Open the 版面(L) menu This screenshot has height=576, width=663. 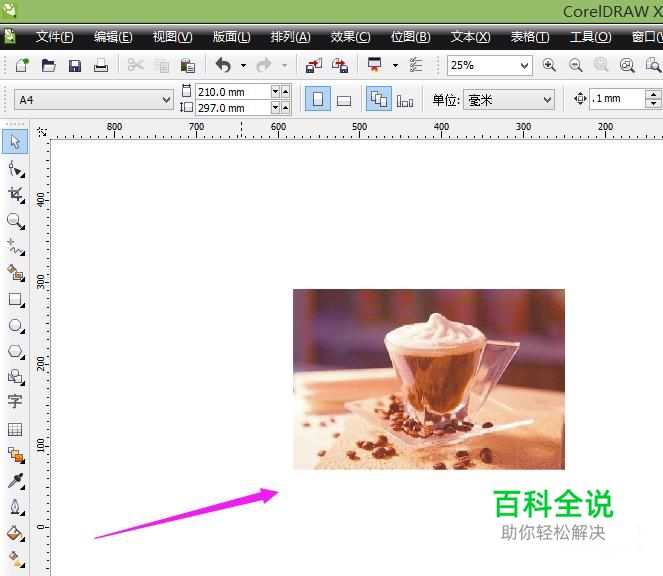point(232,37)
